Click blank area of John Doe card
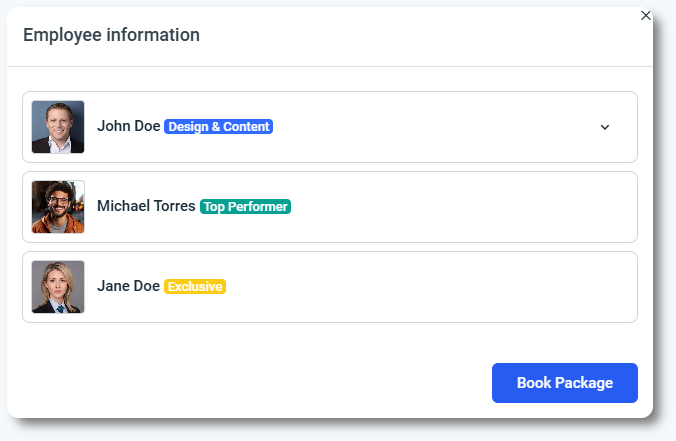The width and height of the screenshot is (676, 441). (x=430, y=127)
